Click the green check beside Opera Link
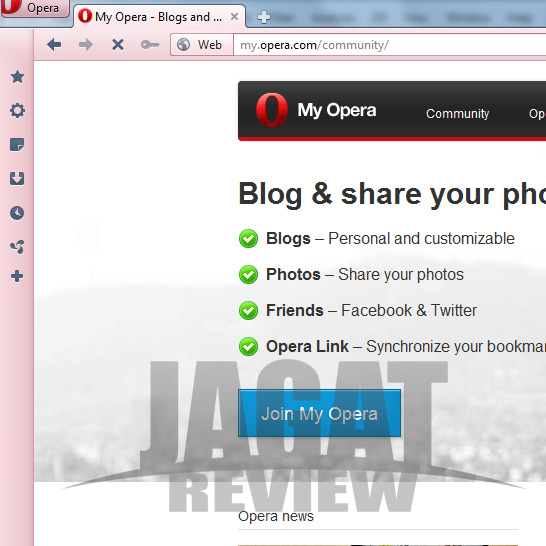Image resolution: width=546 pixels, height=546 pixels. point(248,346)
